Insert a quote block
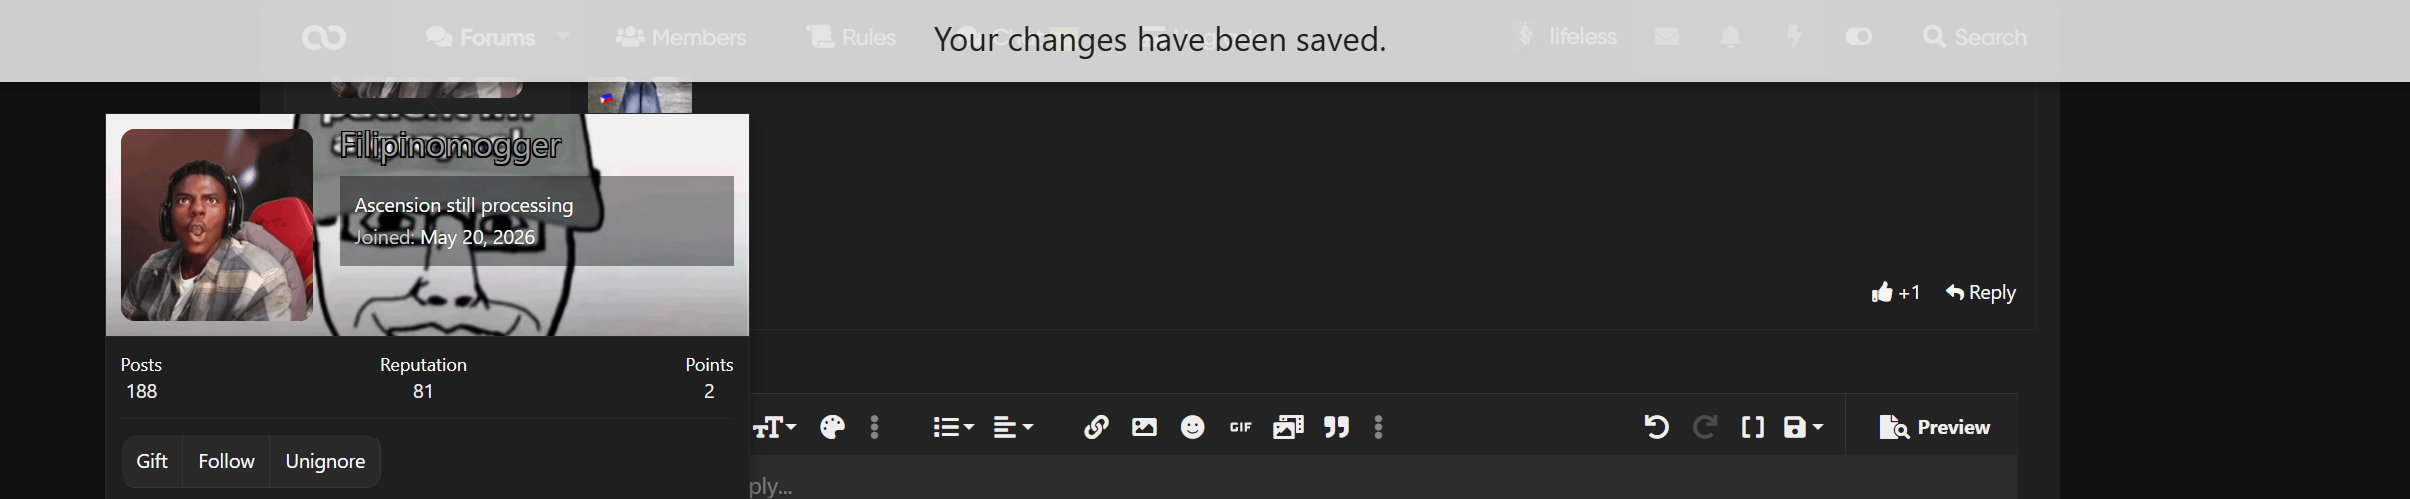Screen dimensions: 2410x499 point(1336,428)
